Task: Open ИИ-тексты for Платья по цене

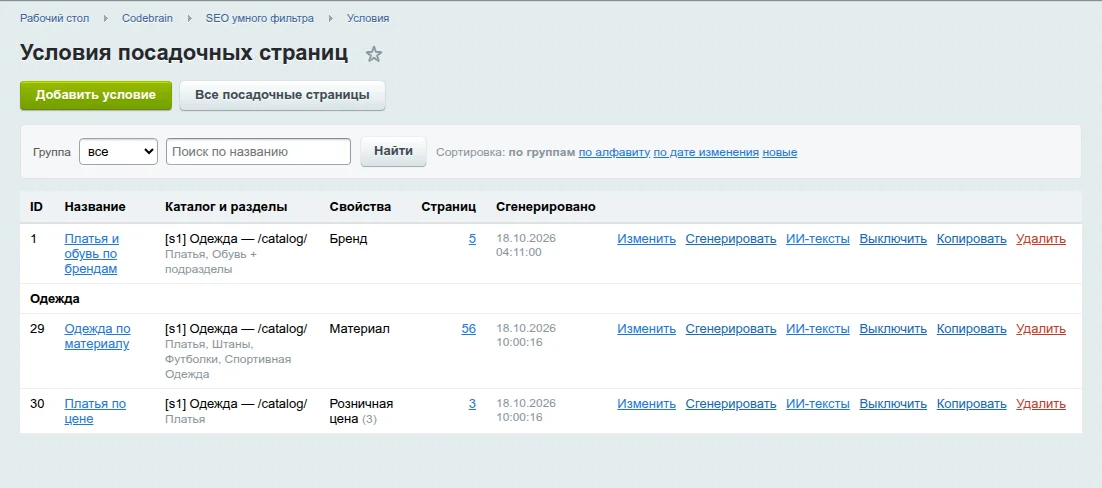Action: pos(817,404)
